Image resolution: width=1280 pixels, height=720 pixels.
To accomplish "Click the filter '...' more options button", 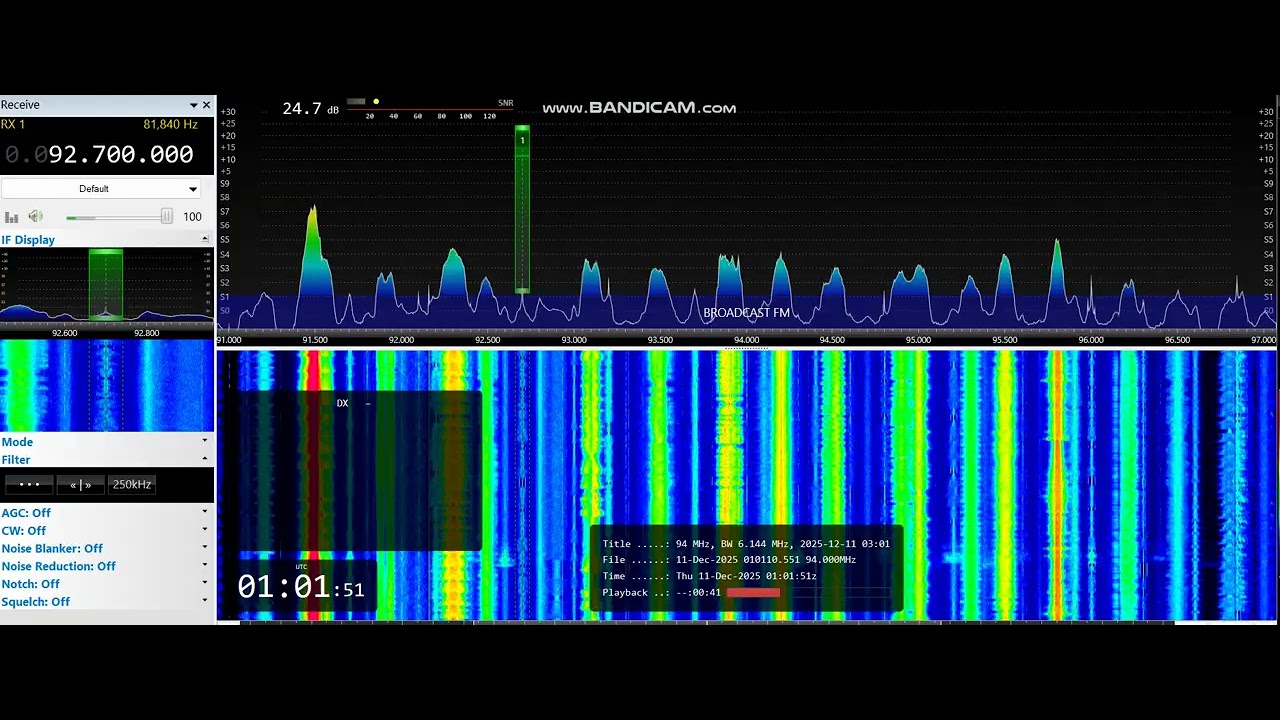I will coord(29,484).
